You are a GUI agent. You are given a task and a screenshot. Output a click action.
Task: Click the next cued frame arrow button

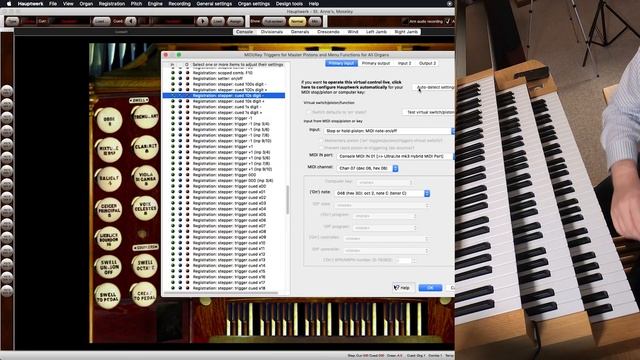pyautogui.click(x=202, y=21)
